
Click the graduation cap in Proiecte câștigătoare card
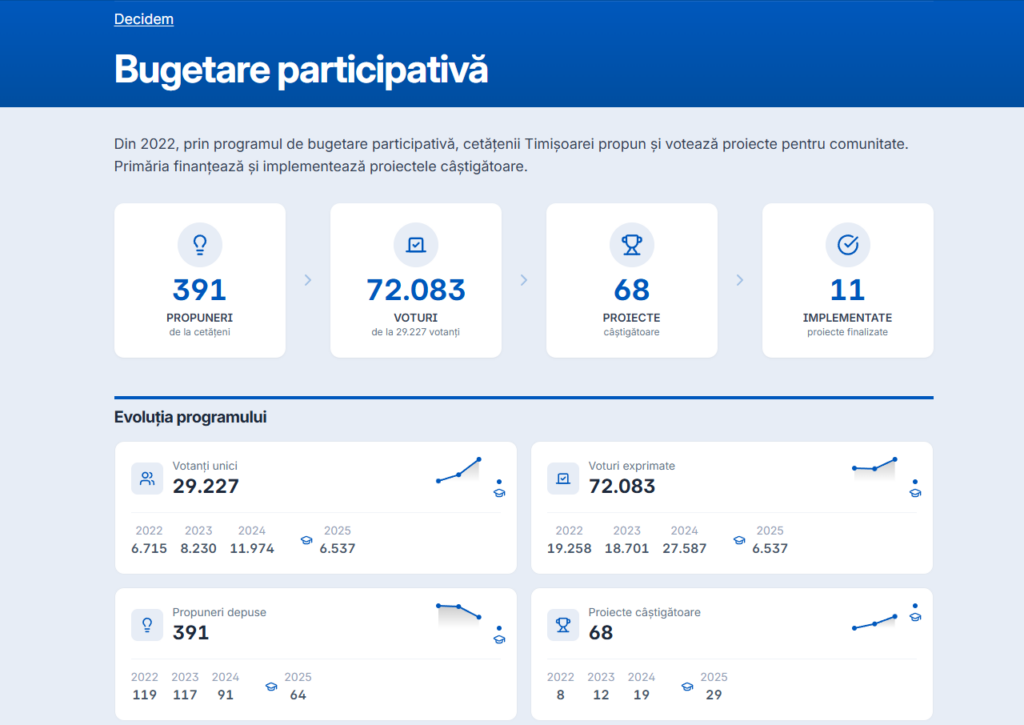point(686,686)
